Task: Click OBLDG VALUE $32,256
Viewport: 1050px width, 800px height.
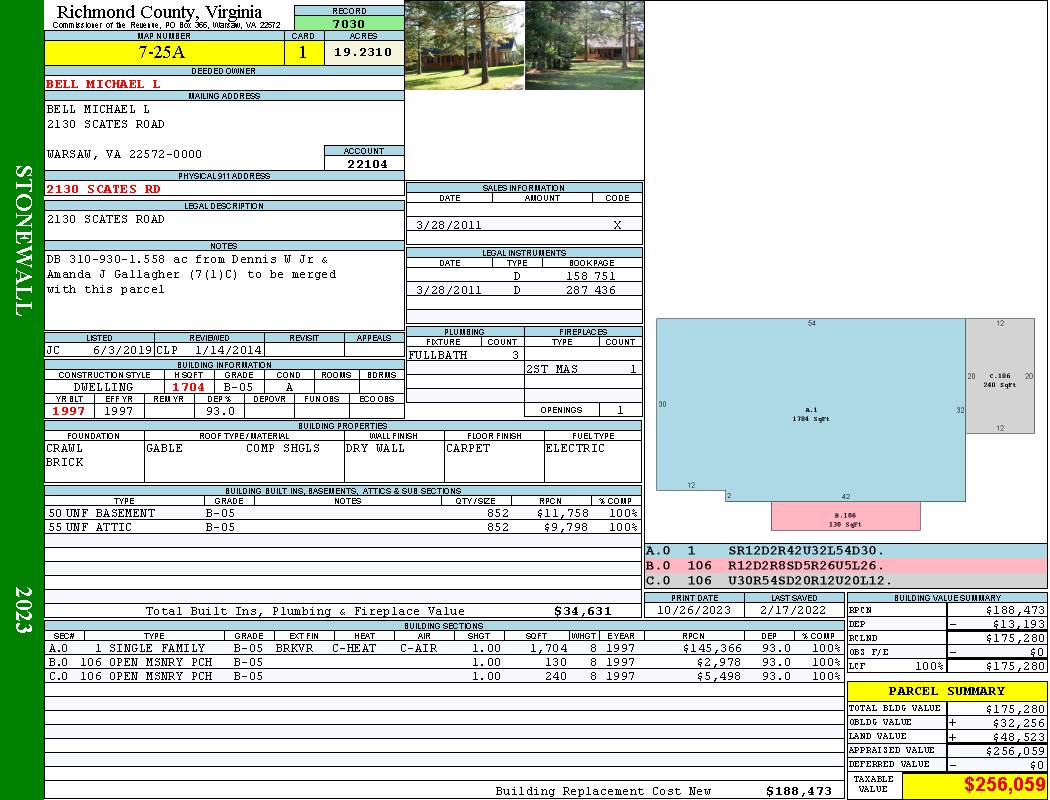Action: 1019,723
